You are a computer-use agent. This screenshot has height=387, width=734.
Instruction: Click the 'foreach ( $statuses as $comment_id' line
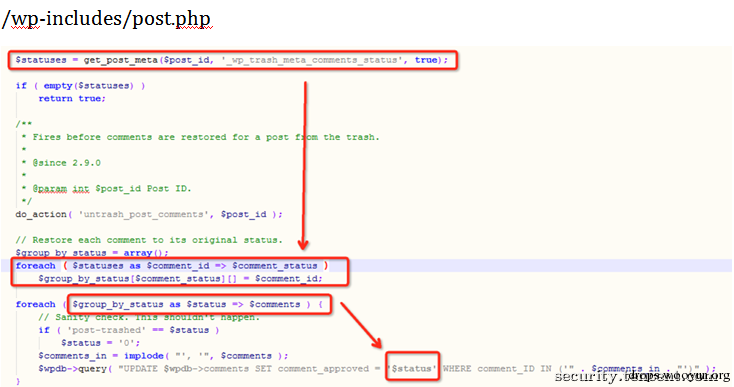coord(172,266)
